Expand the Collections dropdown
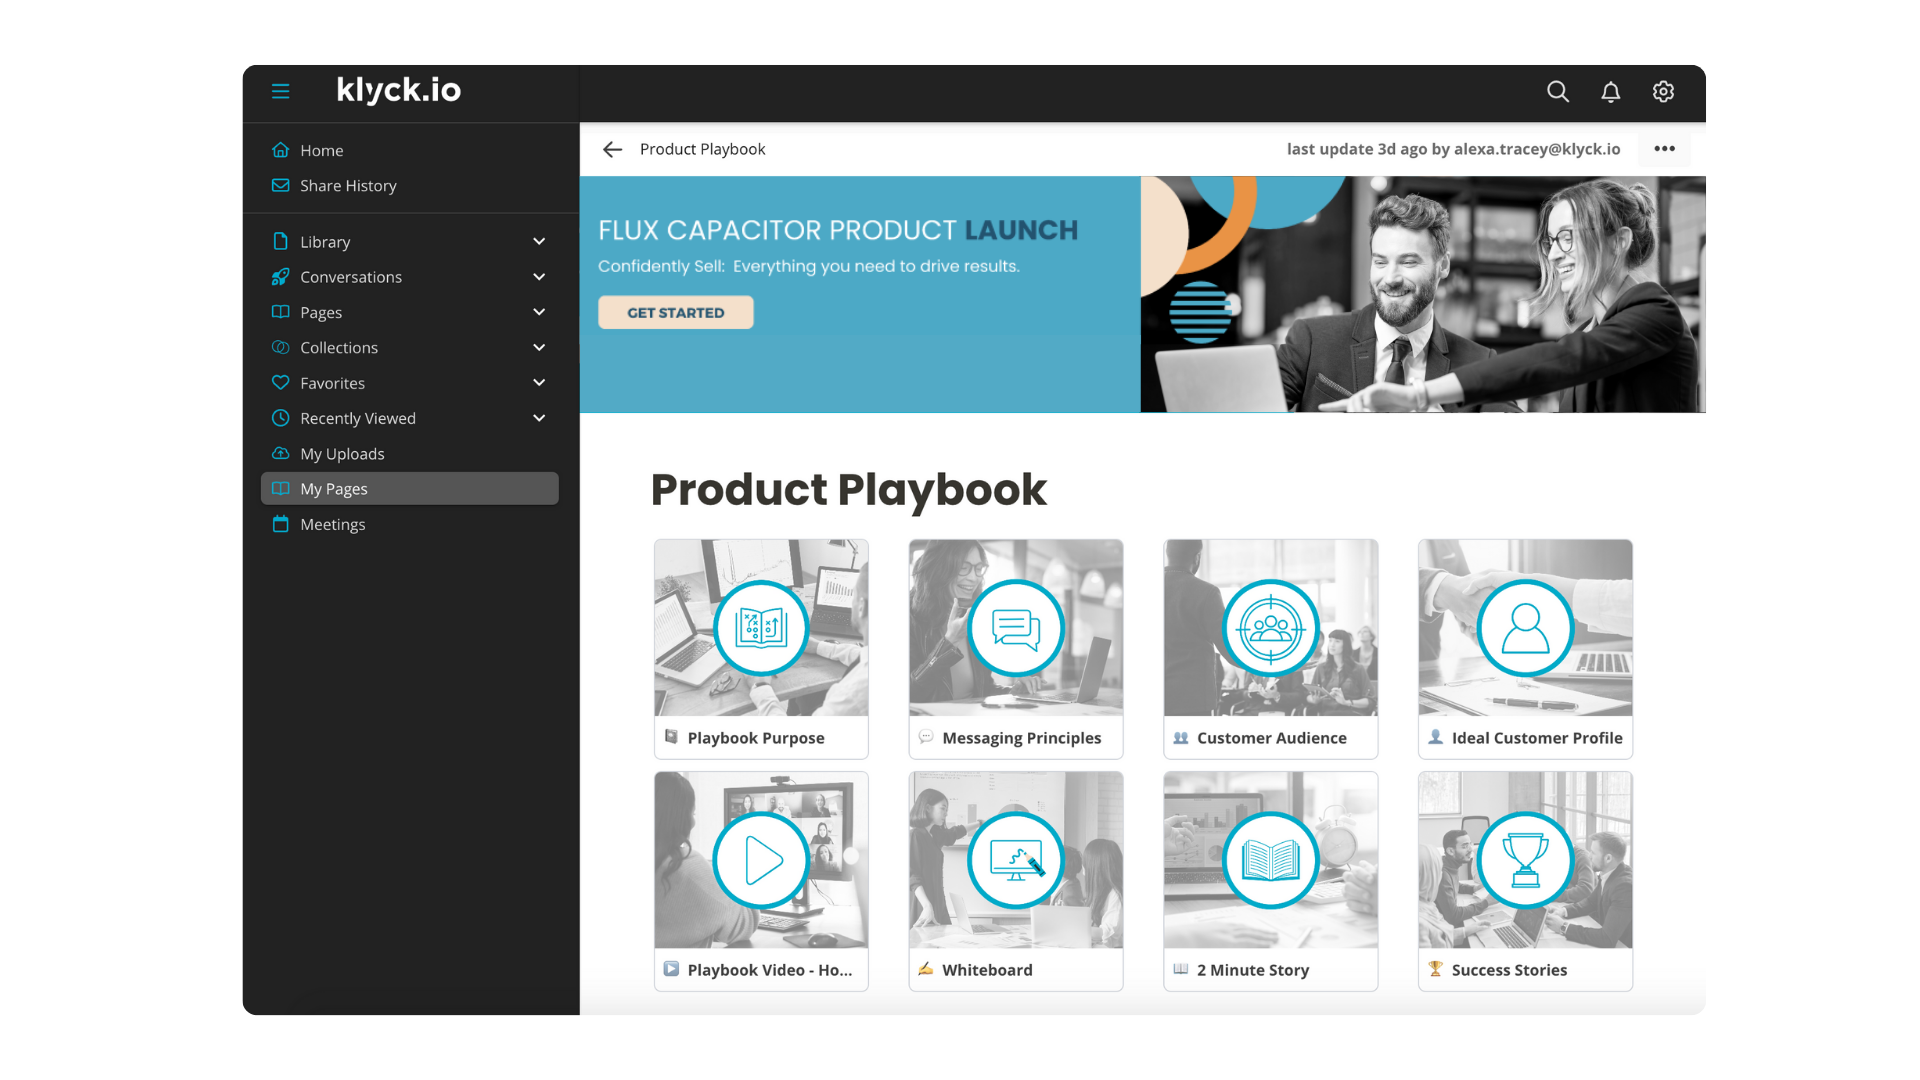 tap(538, 347)
